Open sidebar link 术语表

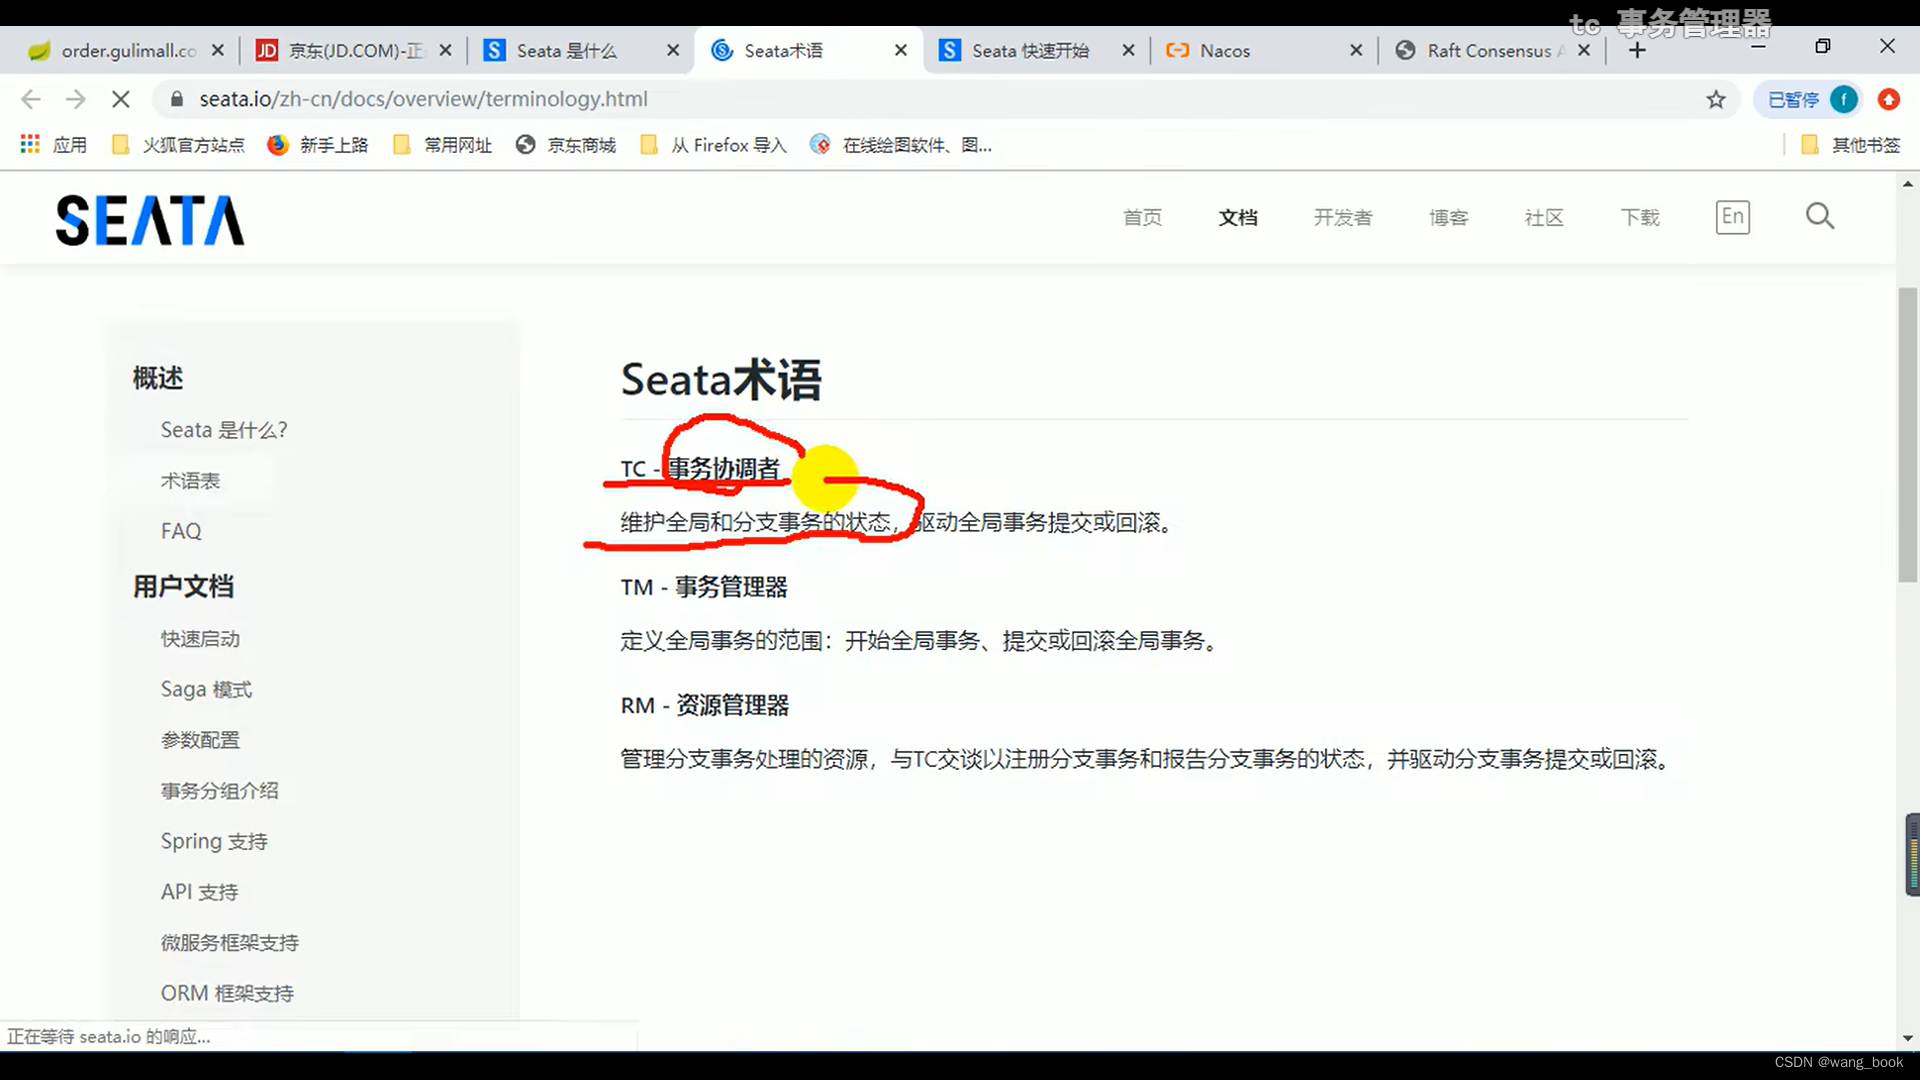click(x=190, y=481)
